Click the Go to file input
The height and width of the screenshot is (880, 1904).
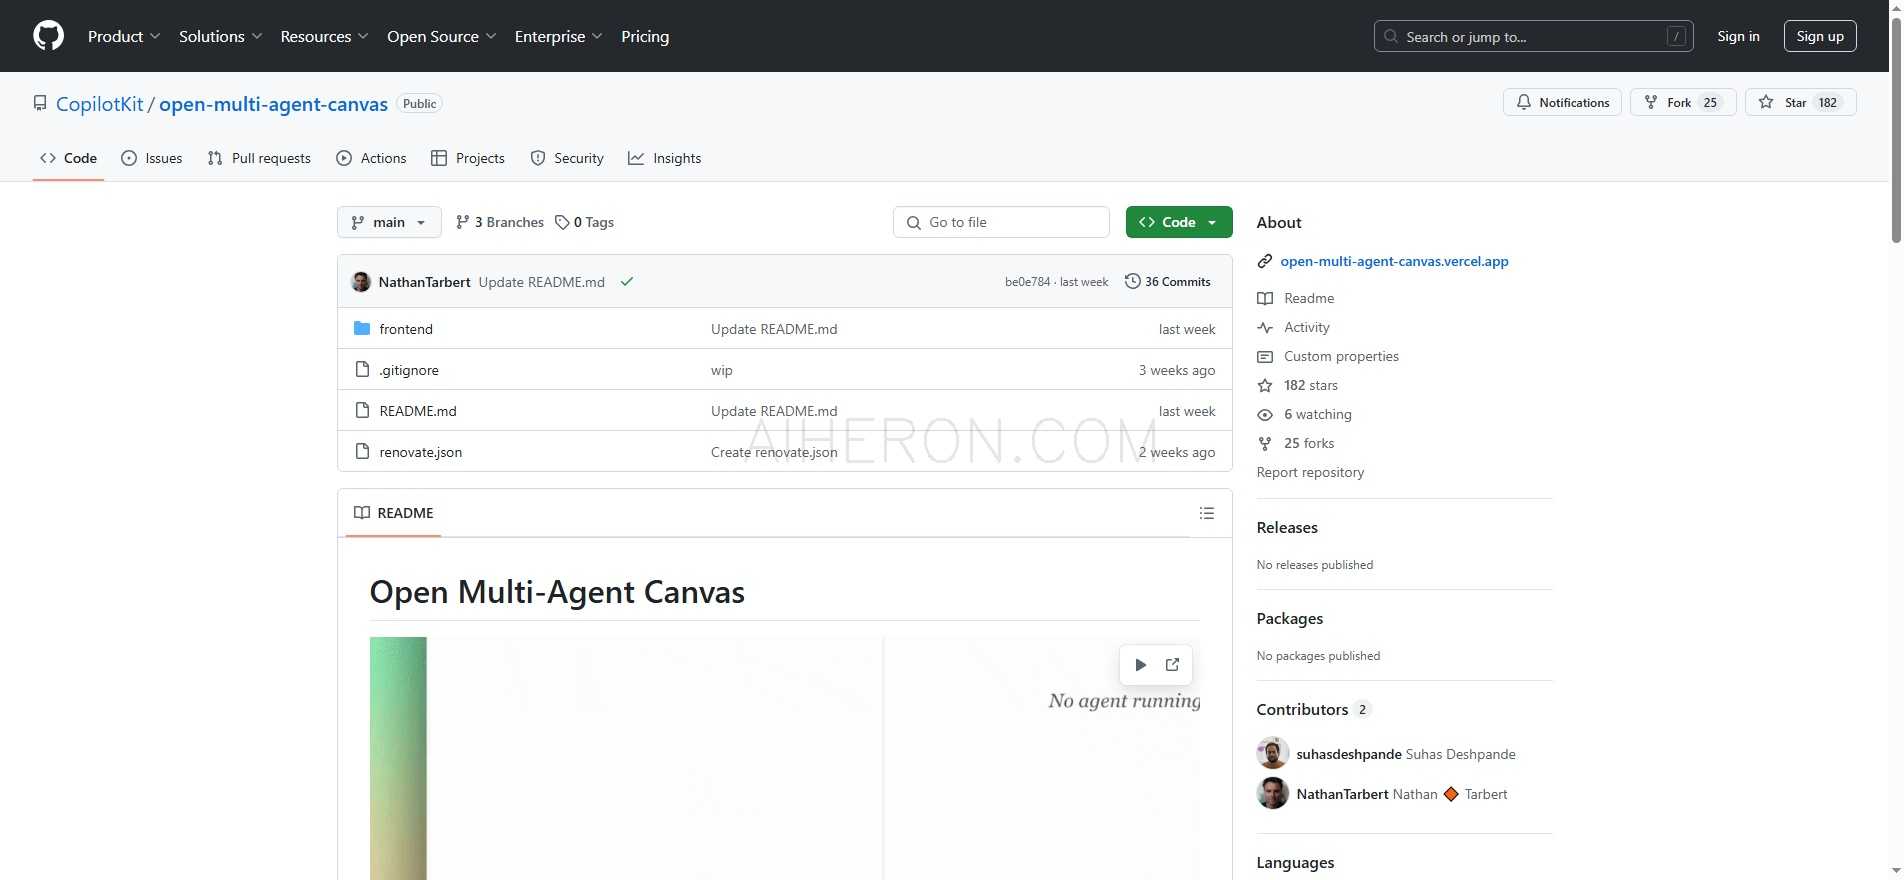(1001, 222)
